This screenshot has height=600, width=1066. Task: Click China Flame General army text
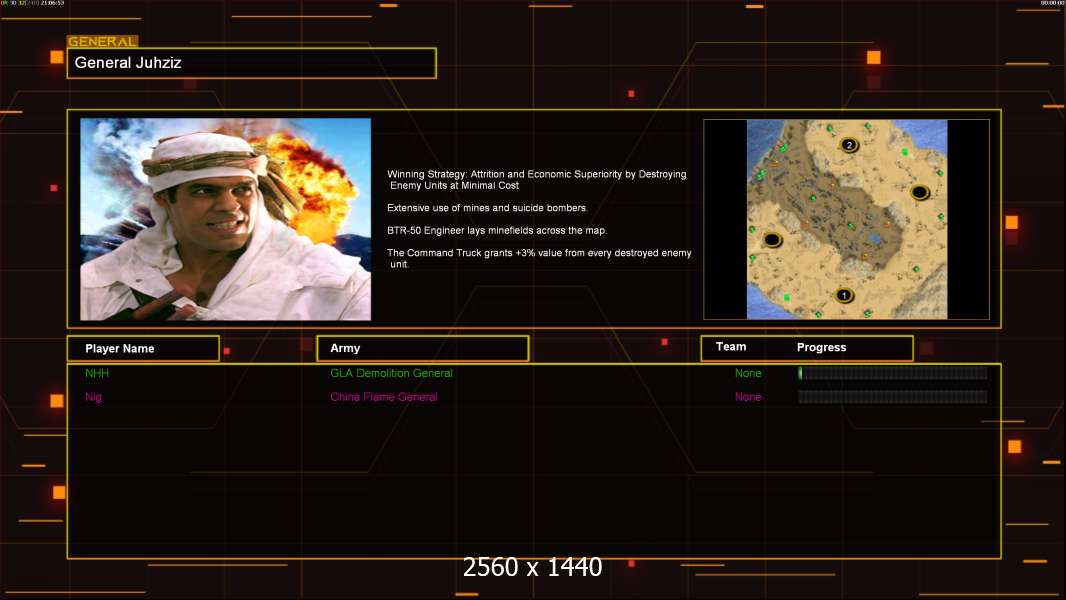coord(383,397)
